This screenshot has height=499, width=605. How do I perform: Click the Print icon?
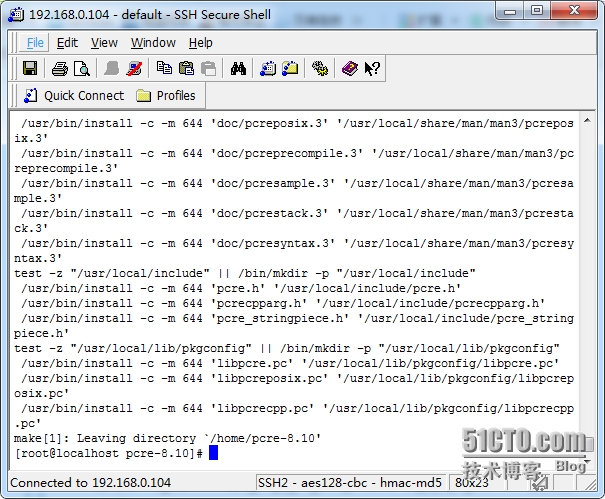click(60, 69)
